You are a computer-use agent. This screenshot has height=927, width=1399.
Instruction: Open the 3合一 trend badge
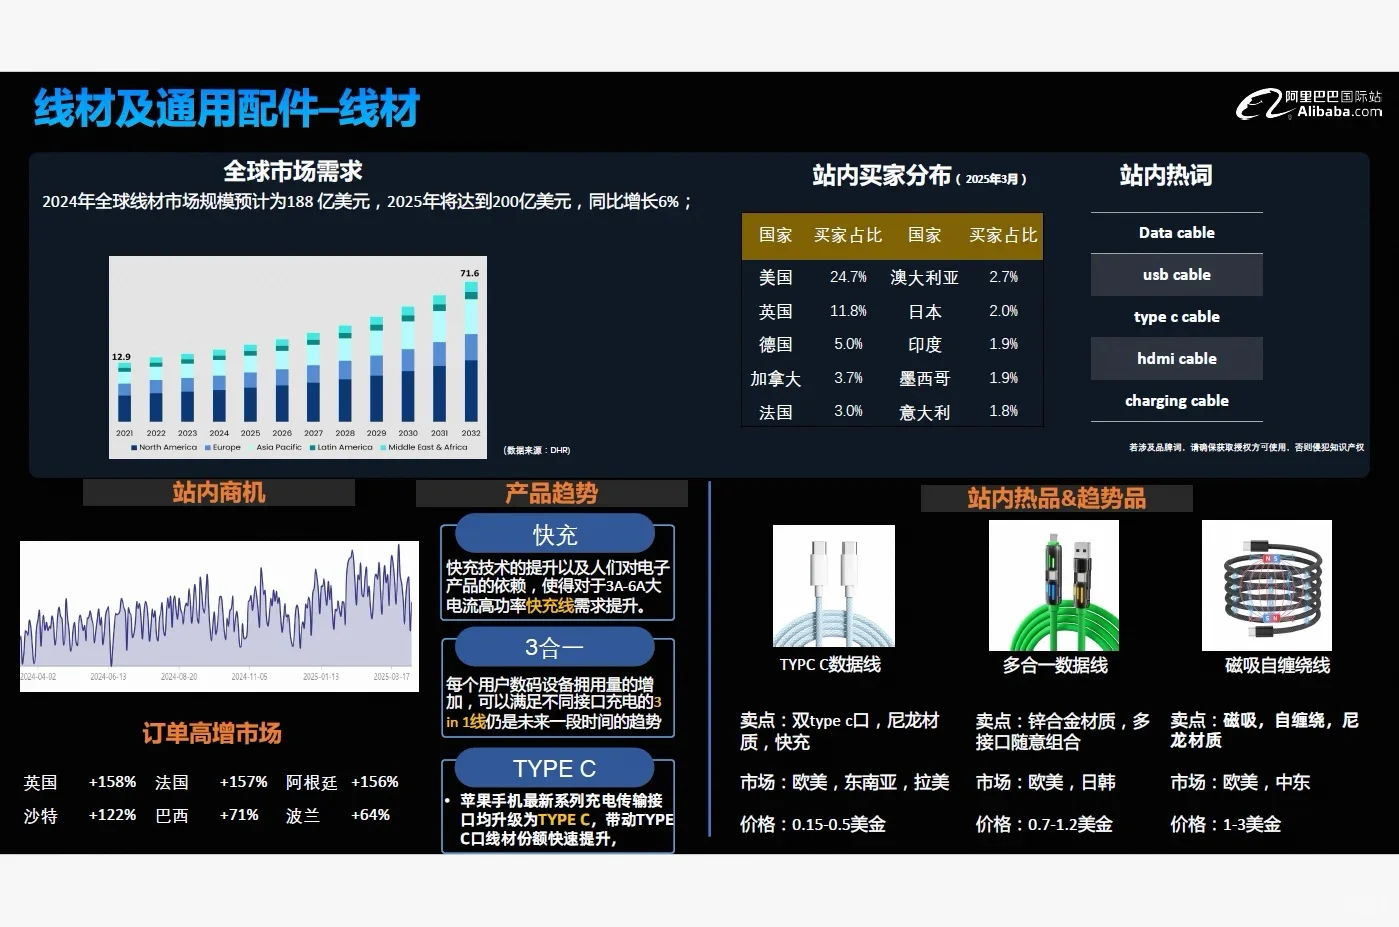tap(555, 647)
